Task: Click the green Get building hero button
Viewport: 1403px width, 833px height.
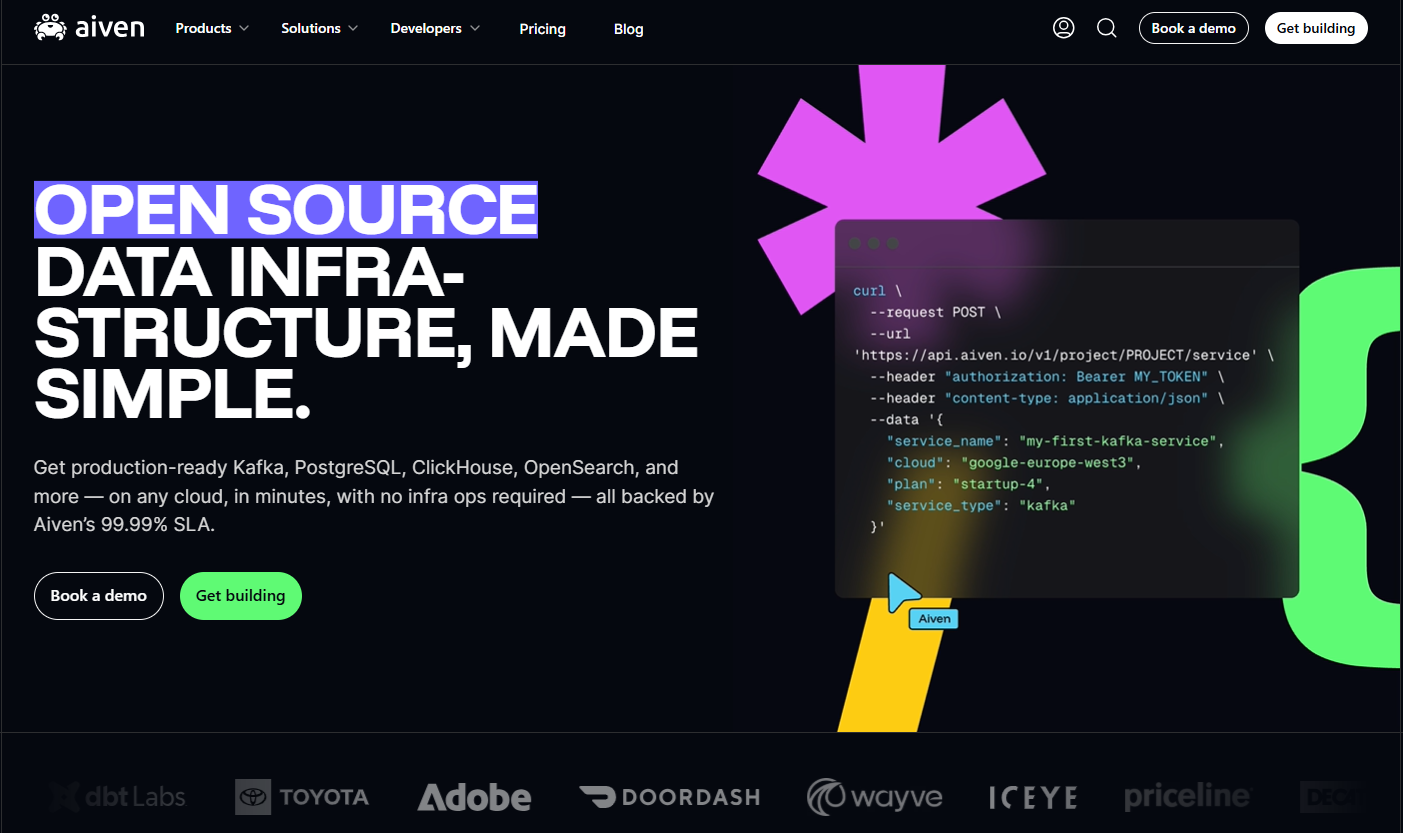Action: tap(240, 596)
